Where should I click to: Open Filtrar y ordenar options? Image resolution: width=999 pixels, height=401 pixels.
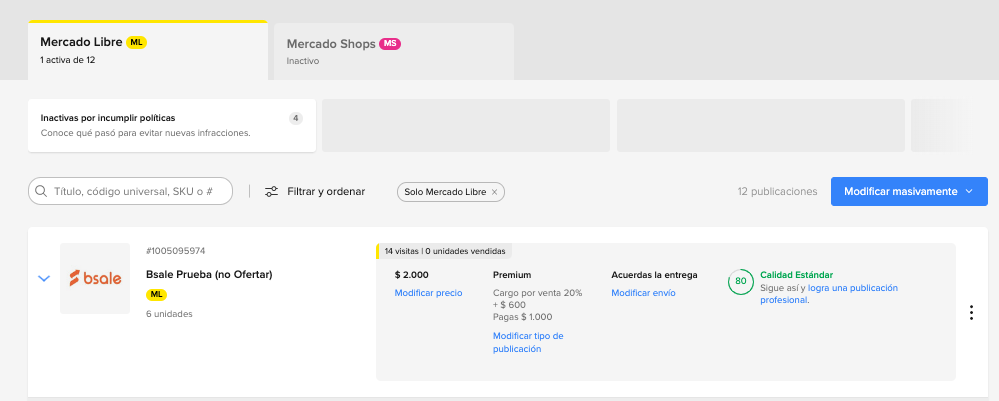(x=315, y=191)
